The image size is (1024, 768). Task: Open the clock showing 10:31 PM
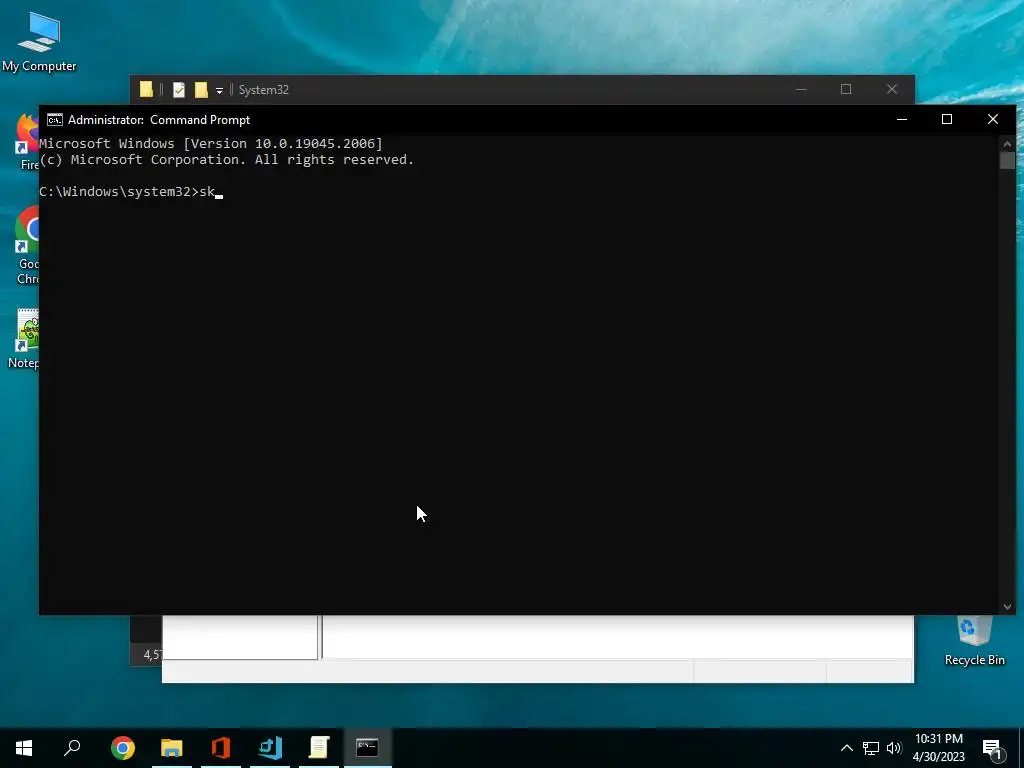click(938, 748)
